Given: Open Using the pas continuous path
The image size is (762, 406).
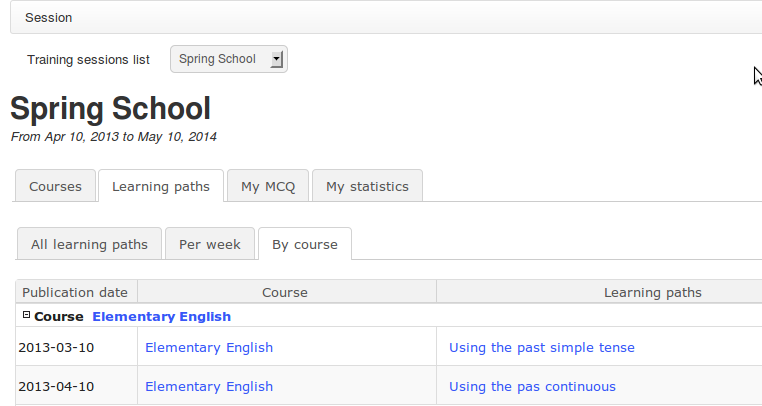Looking at the screenshot, I should 532,387.
